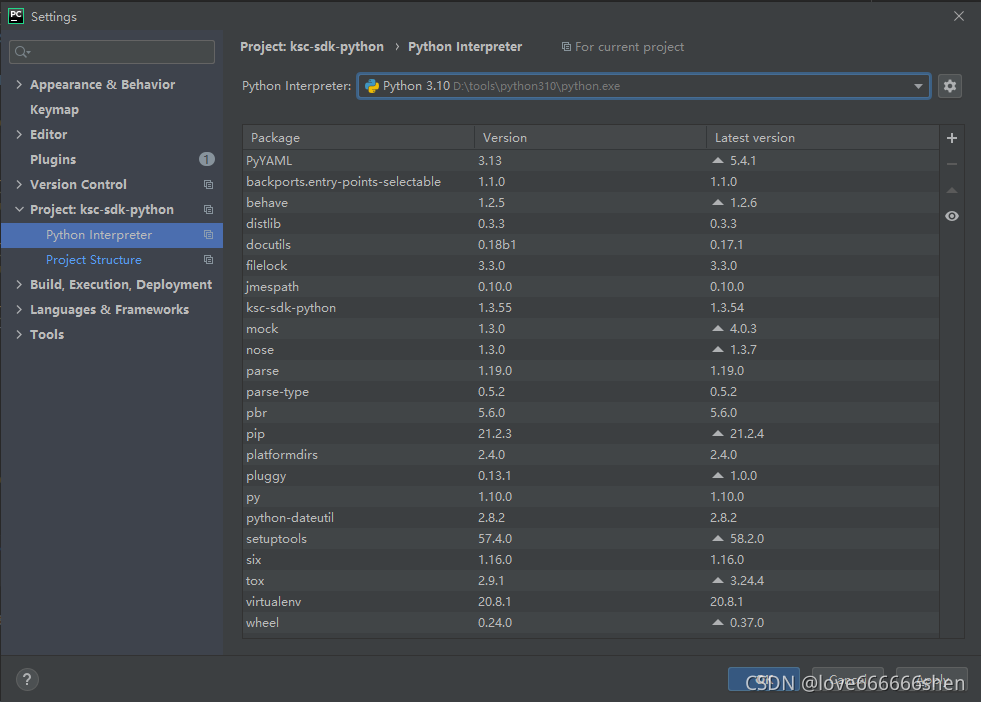Viewport: 981px width, 702px height.
Task: Click the search magnifier in the settings filter
Action: pyautogui.click(x=22, y=51)
